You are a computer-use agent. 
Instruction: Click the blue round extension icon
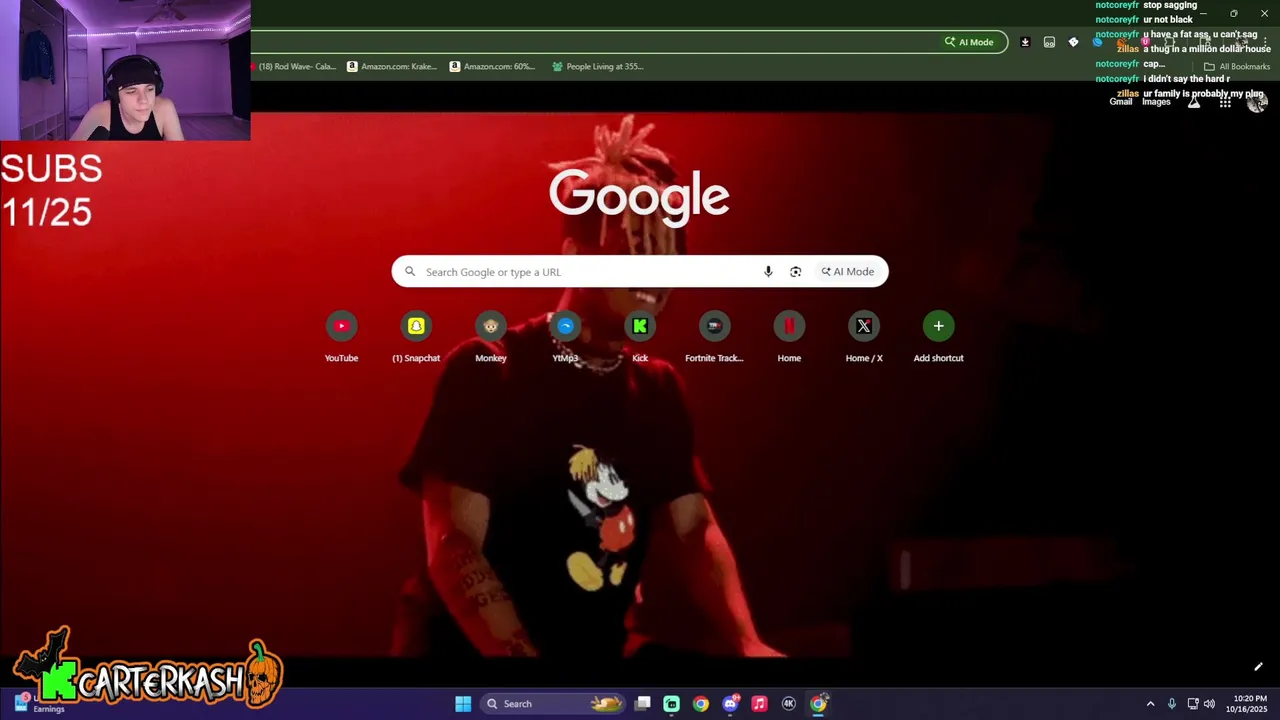(1098, 42)
